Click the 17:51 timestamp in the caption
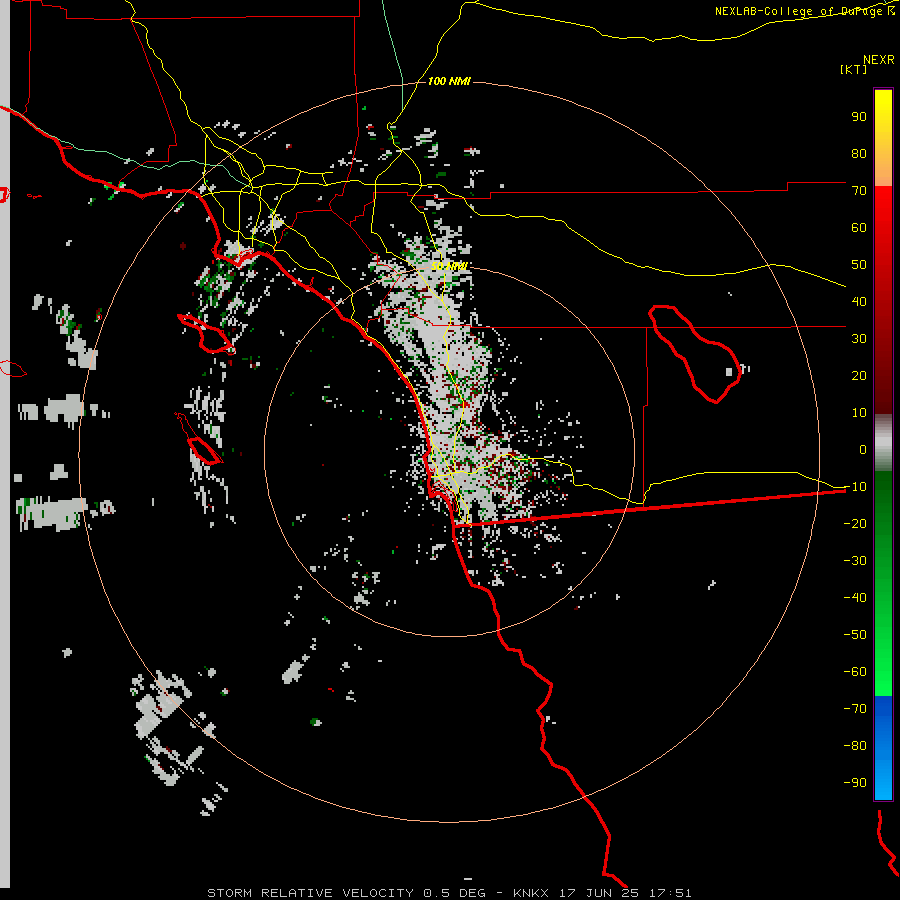Viewport: 900px width, 900px height. (x=670, y=893)
